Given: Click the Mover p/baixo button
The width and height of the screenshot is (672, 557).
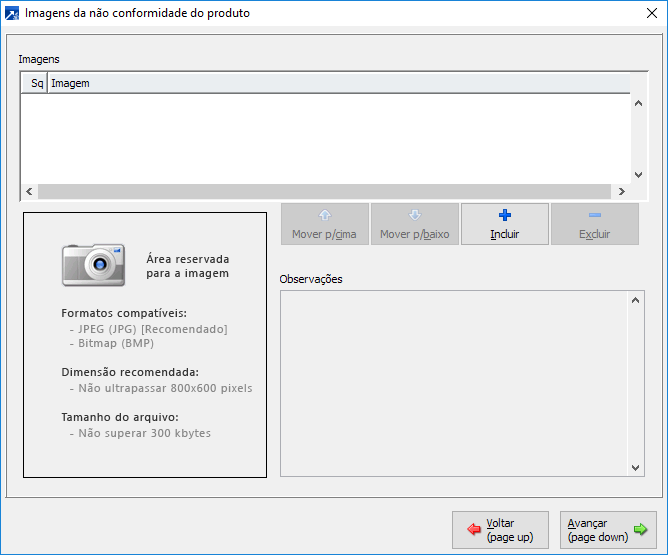Looking at the screenshot, I should click(417, 225).
